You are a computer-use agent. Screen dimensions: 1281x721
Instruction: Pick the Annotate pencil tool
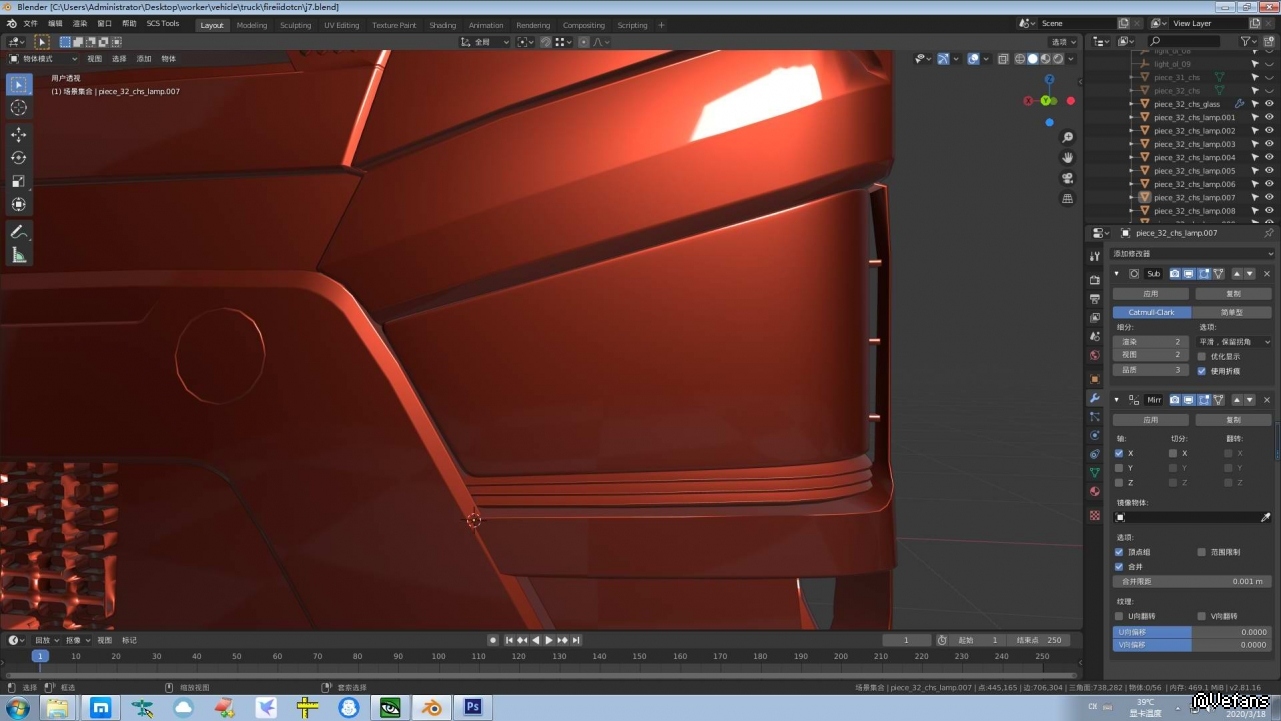(19, 232)
